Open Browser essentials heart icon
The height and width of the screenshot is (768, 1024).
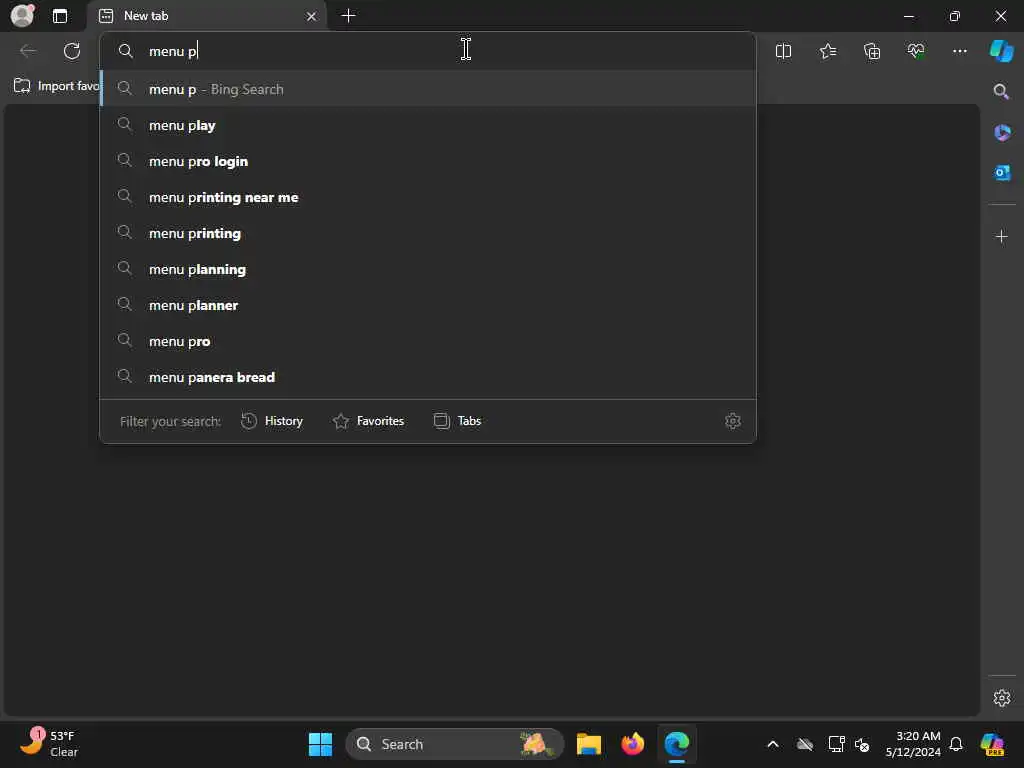coord(916,51)
